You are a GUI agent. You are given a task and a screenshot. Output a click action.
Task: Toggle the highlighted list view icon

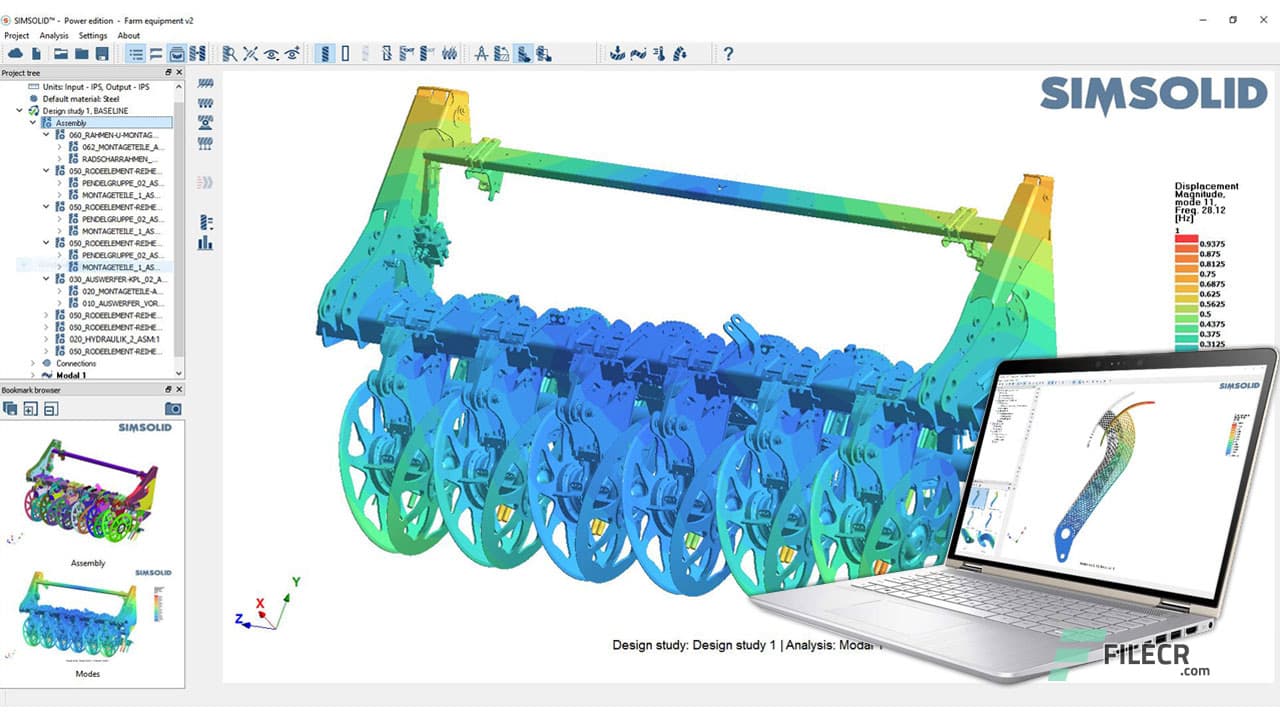pyautogui.click(x=137, y=53)
